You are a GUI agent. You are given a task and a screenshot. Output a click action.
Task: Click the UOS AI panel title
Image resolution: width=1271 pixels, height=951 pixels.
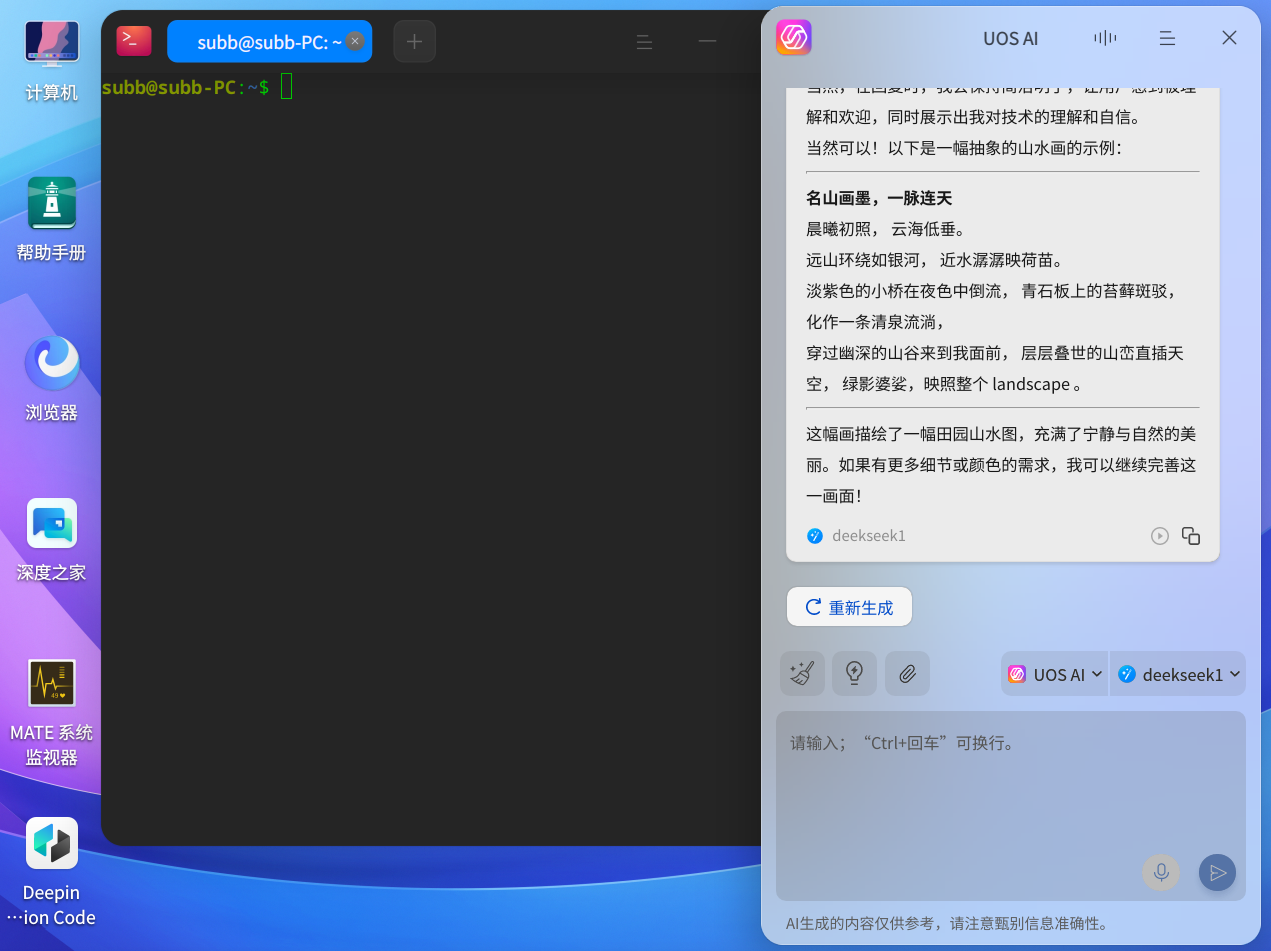tap(1010, 39)
